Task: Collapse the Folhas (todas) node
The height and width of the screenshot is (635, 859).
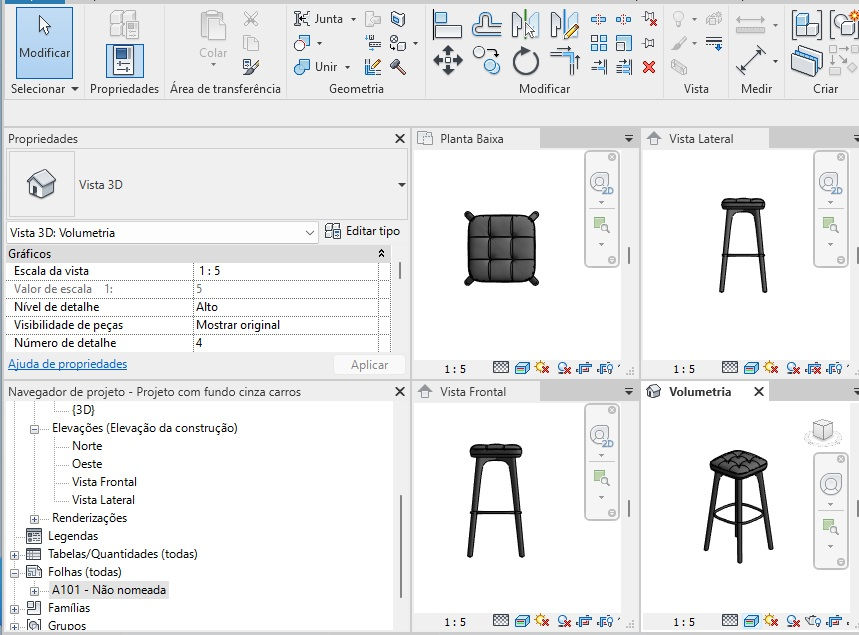Action: coord(14,573)
